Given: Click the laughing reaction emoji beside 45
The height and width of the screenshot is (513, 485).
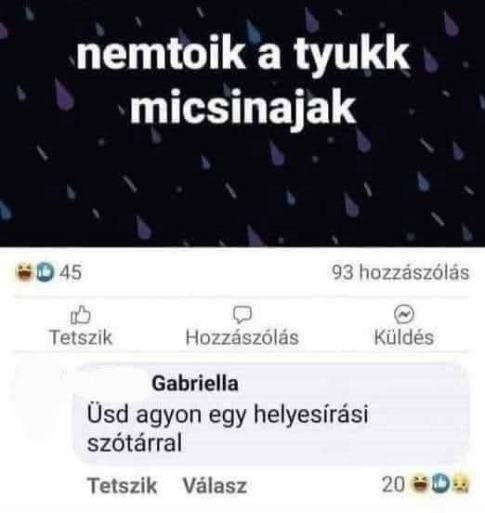Looking at the screenshot, I should tap(25, 272).
